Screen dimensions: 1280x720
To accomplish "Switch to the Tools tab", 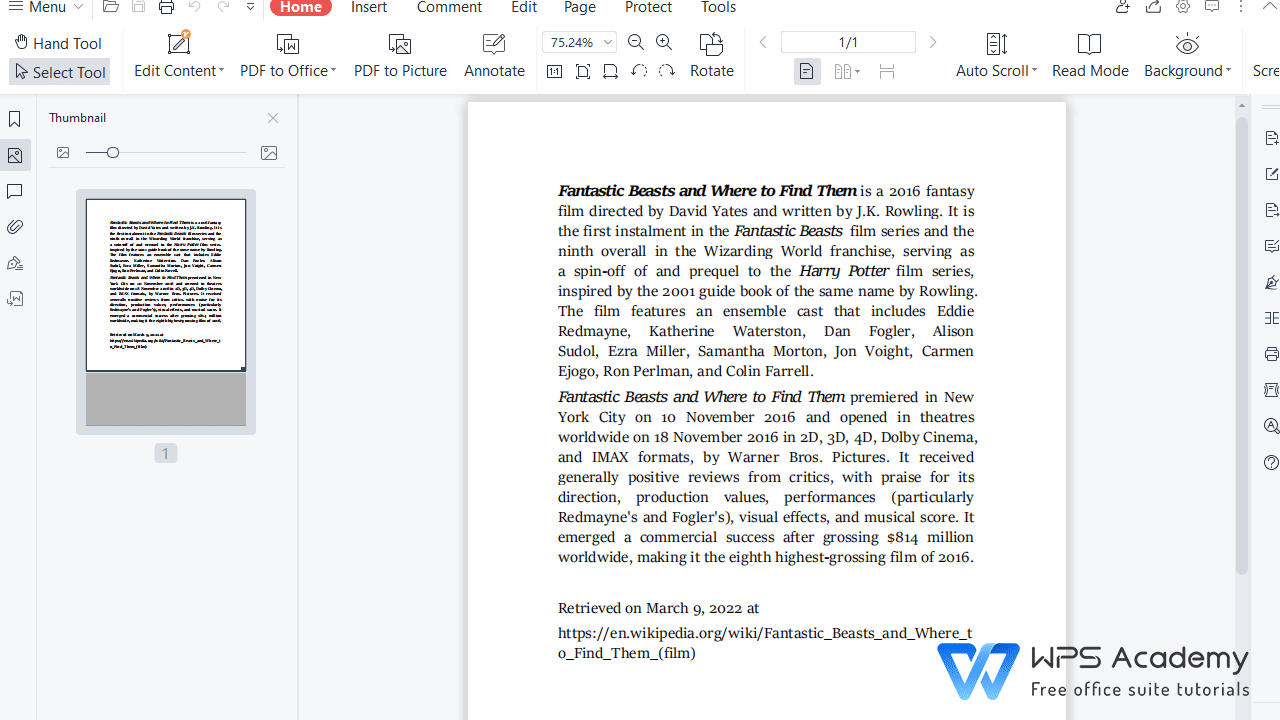I will (718, 7).
